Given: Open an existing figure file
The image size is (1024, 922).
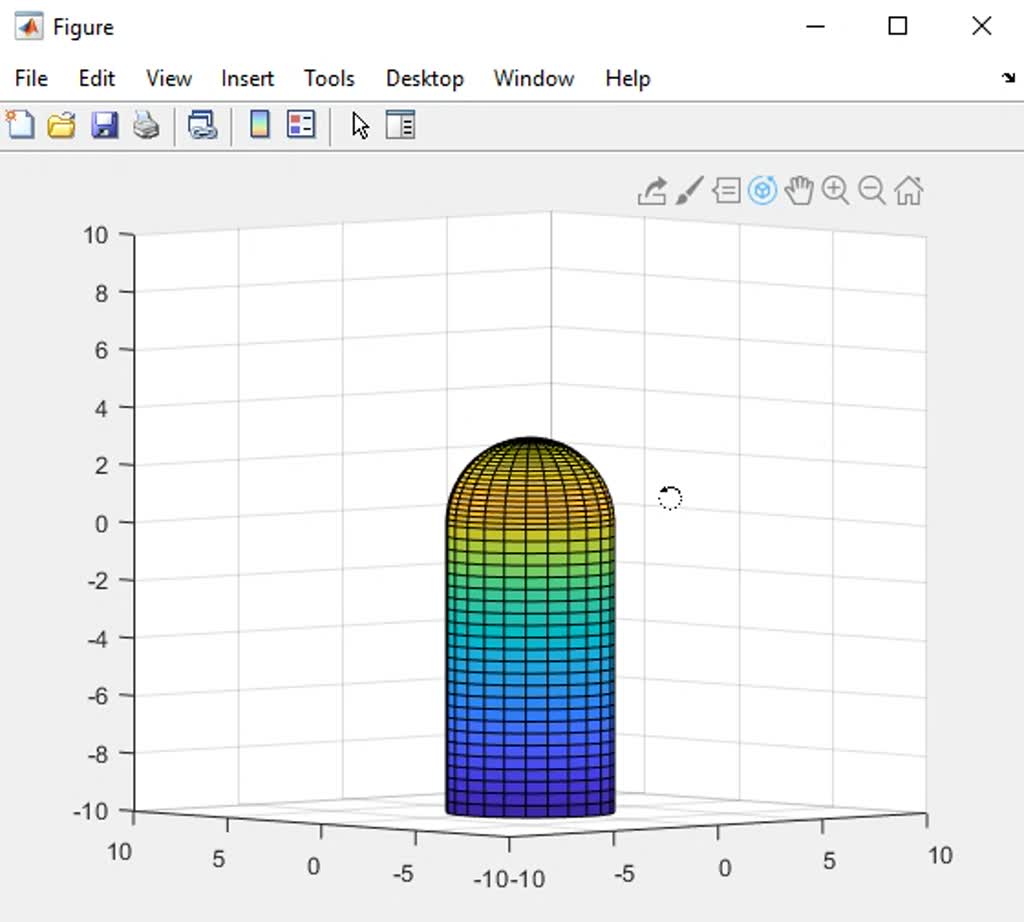Looking at the screenshot, I should [60, 125].
